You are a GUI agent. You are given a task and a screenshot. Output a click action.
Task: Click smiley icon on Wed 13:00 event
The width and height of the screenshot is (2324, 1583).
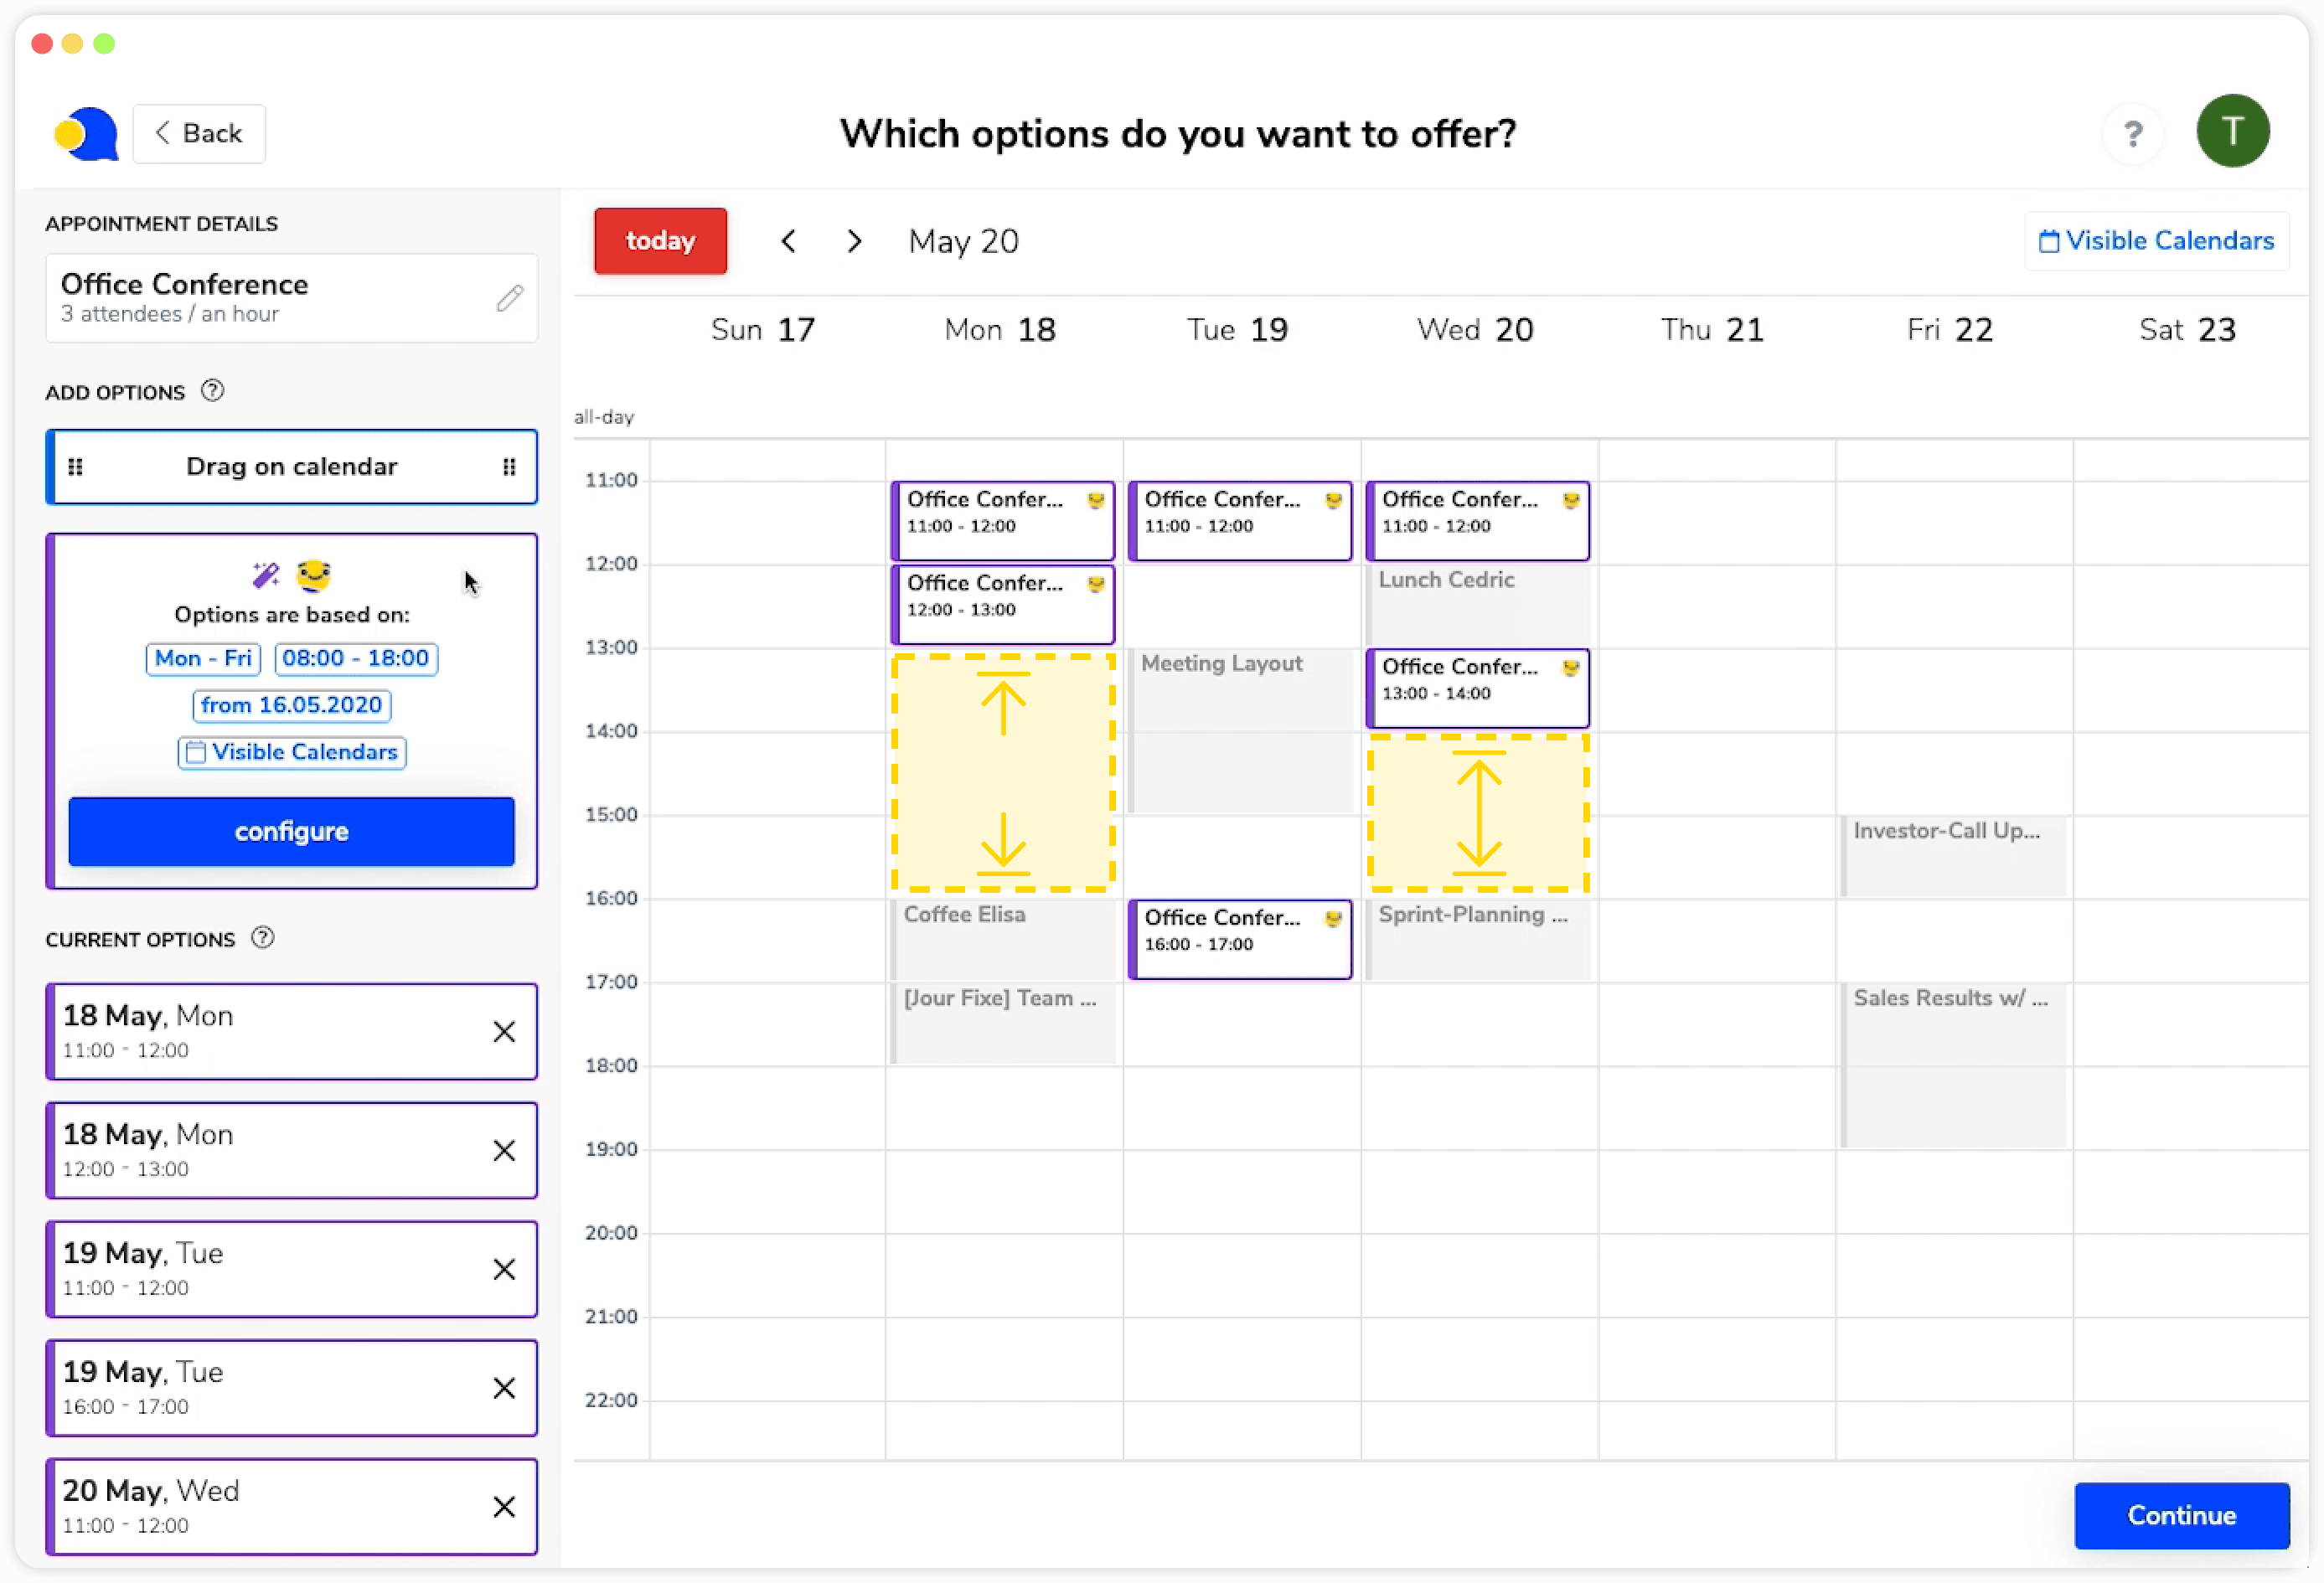click(1571, 668)
